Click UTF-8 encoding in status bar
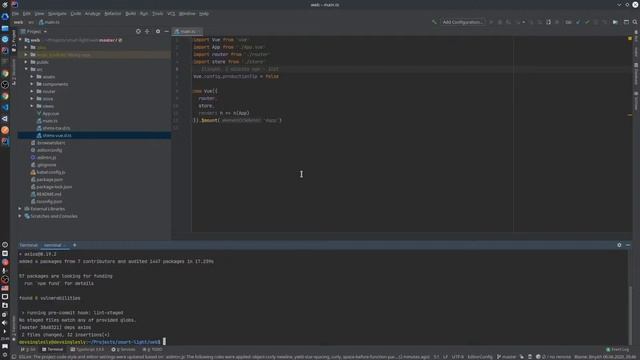Image resolution: width=640 pixels, height=360 pixels. click(458, 357)
